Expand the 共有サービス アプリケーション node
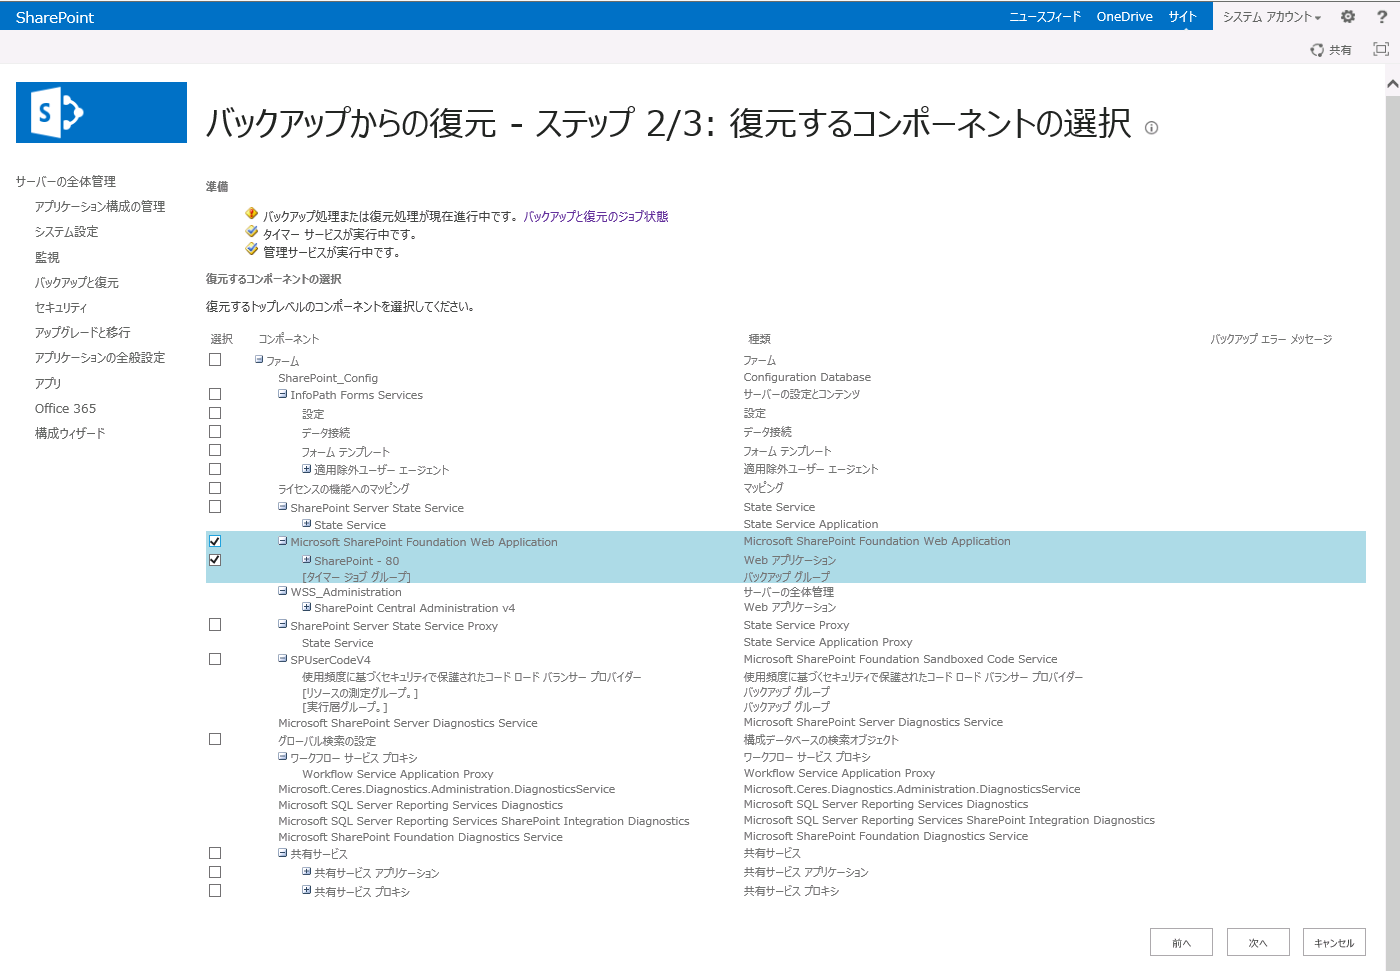The width and height of the screenshot is (1400, 971). 307,872
